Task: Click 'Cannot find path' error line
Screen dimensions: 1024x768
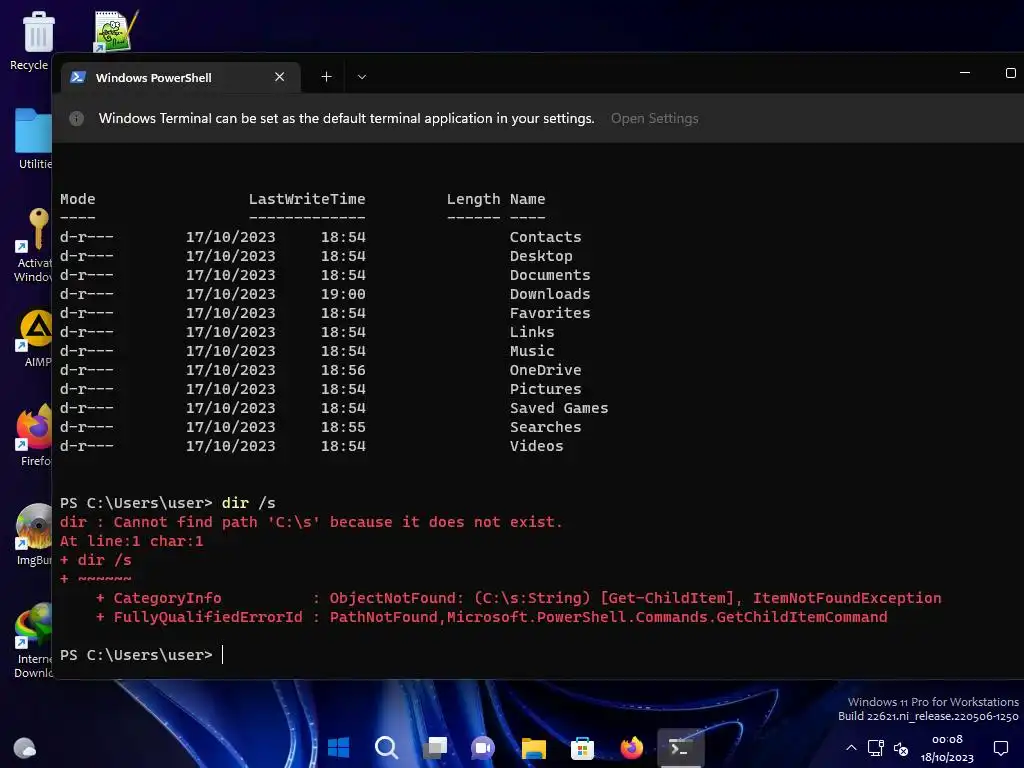Action: [311, 522]
